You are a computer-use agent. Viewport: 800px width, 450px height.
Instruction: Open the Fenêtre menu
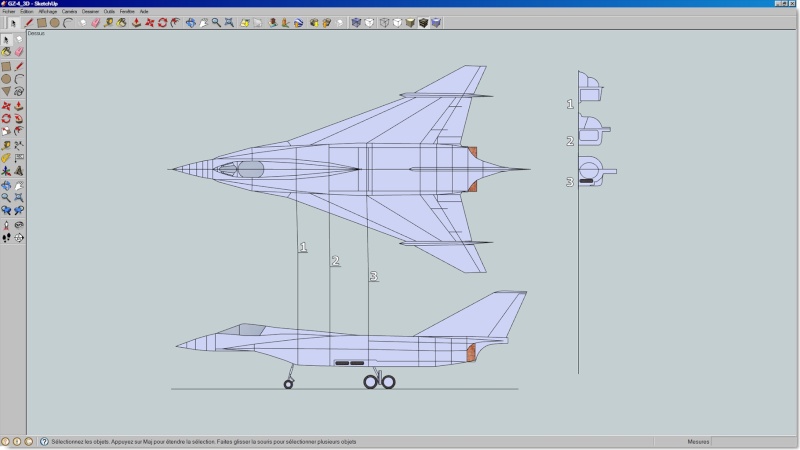pyautogui.click(x=127, y=11)
